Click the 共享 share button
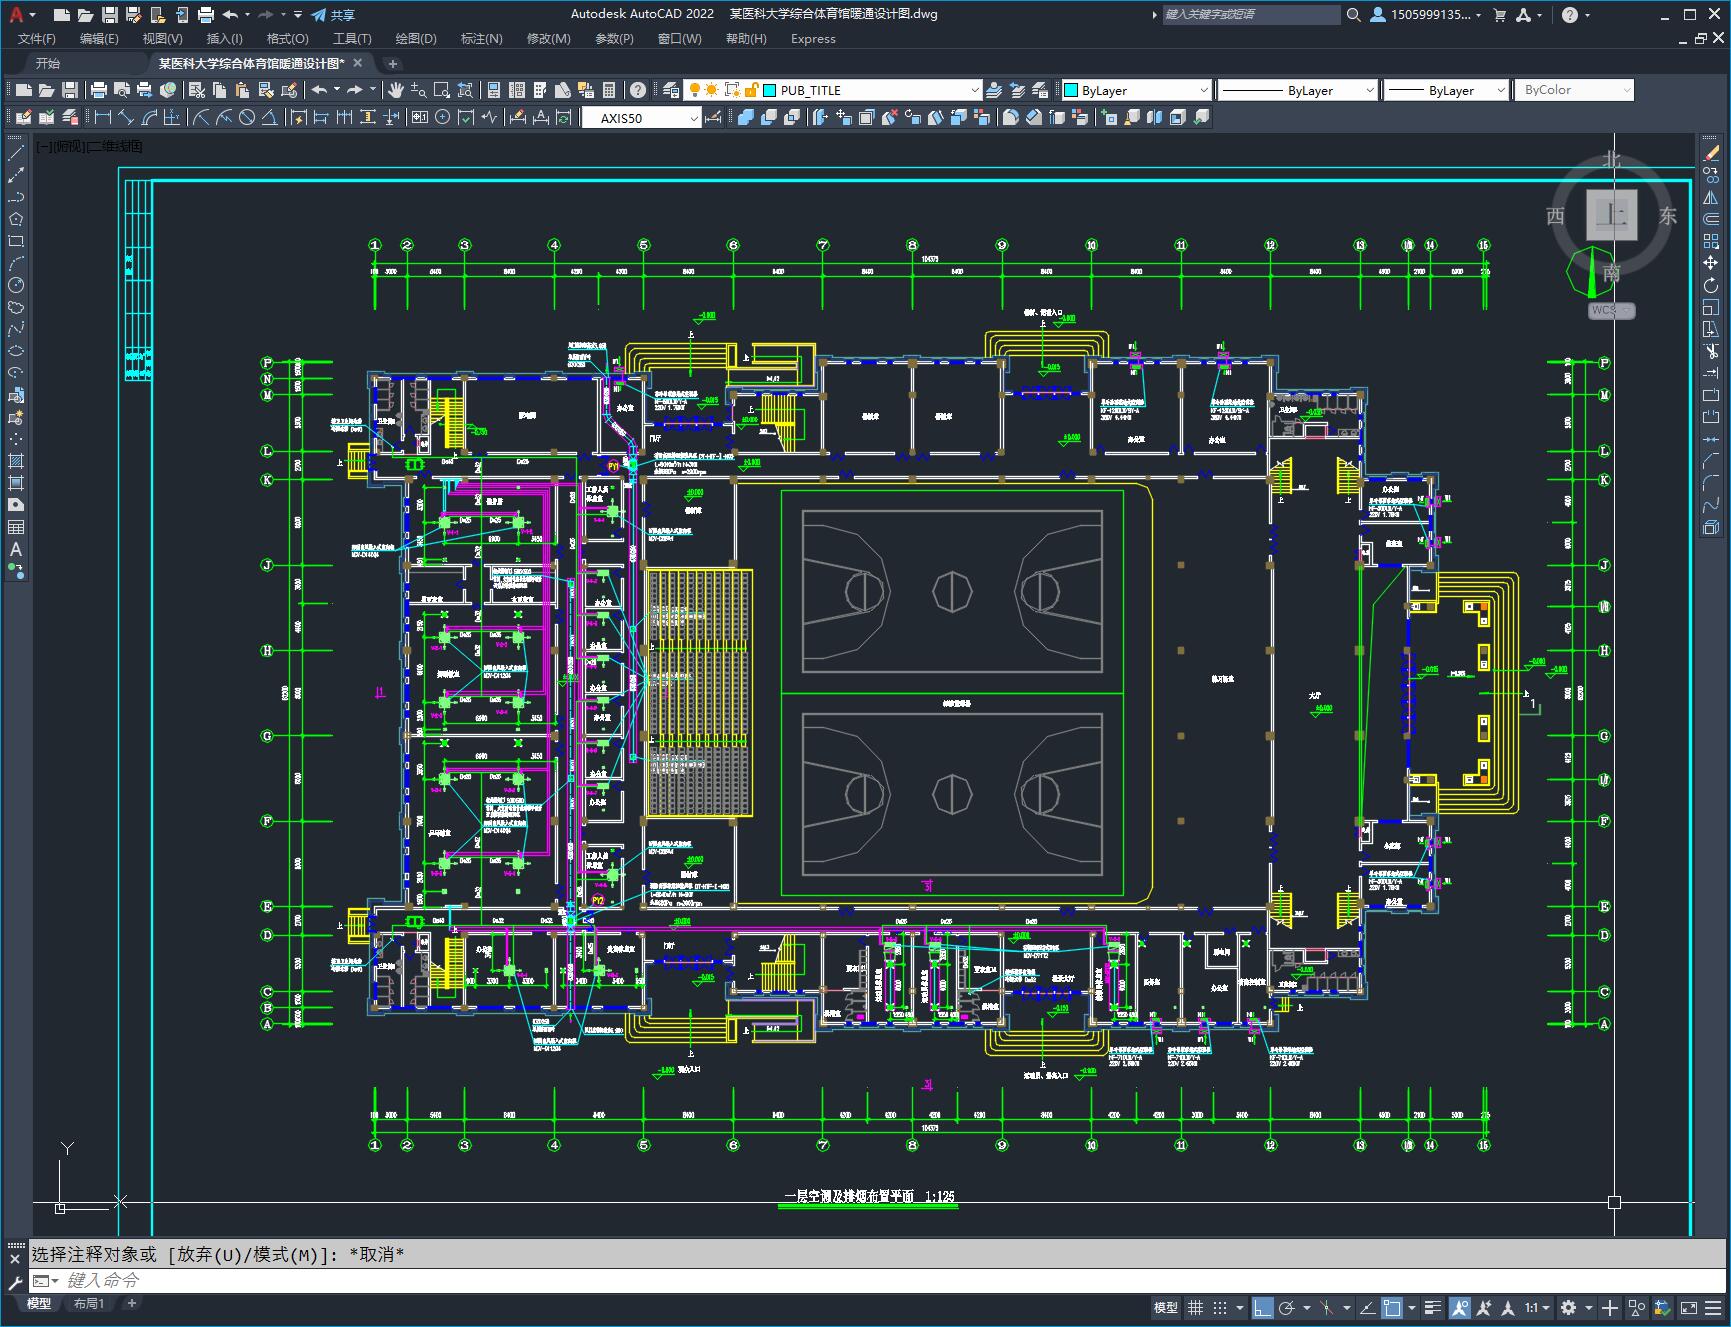Viewport: 1731px width, 1327px height. coord(333,14)
